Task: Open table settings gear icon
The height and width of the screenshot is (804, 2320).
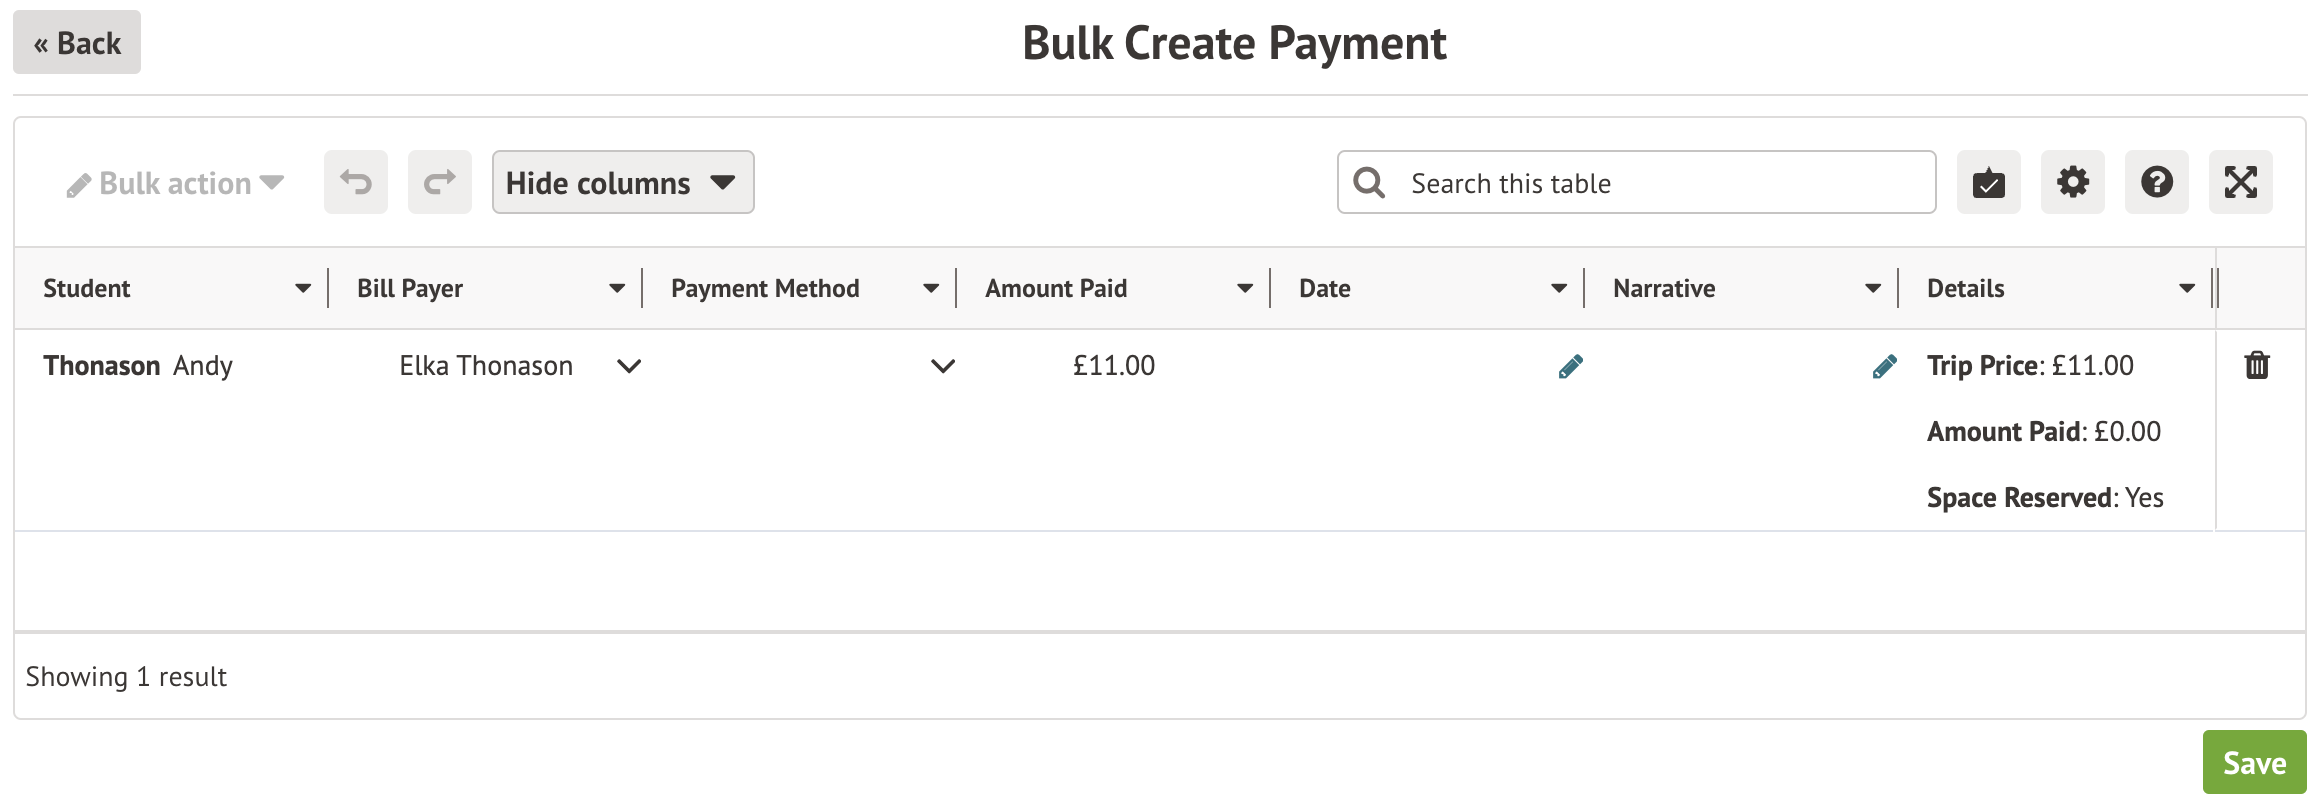Action: click(2072, 182)
